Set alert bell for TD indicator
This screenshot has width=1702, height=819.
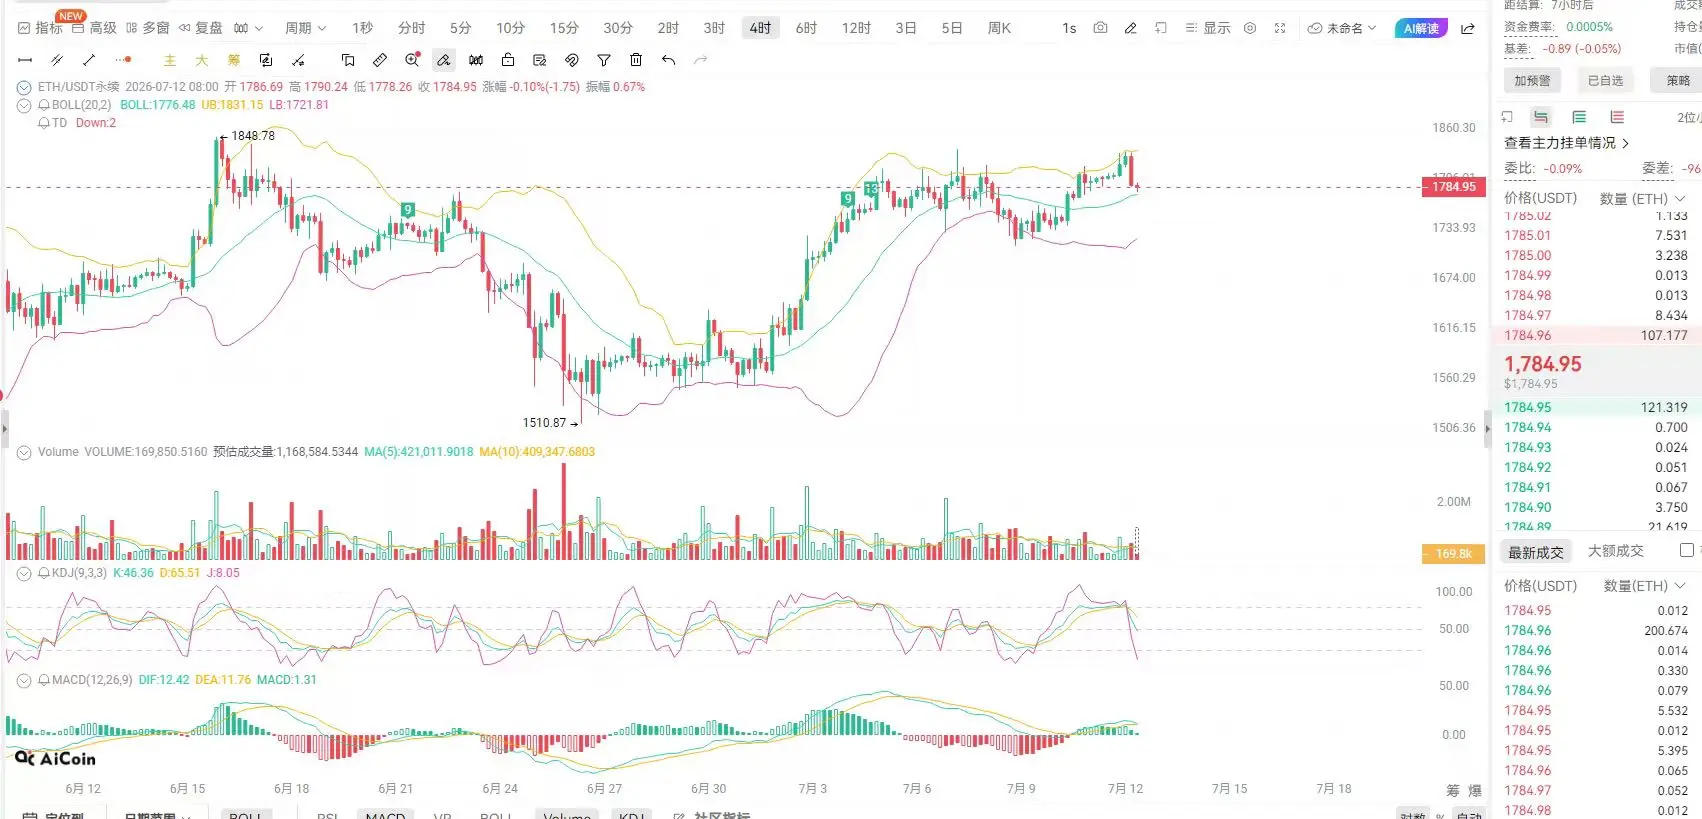tap(44, 123)
